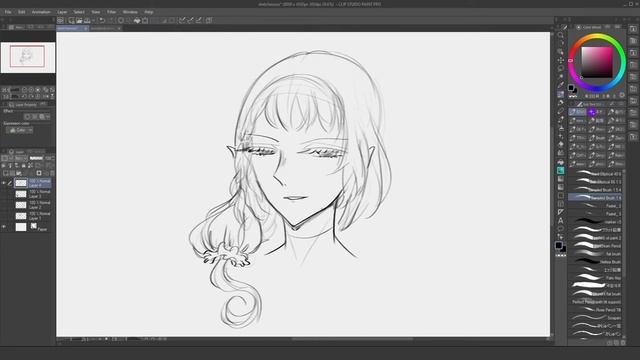Select the Paper layer

click(33, 227)
